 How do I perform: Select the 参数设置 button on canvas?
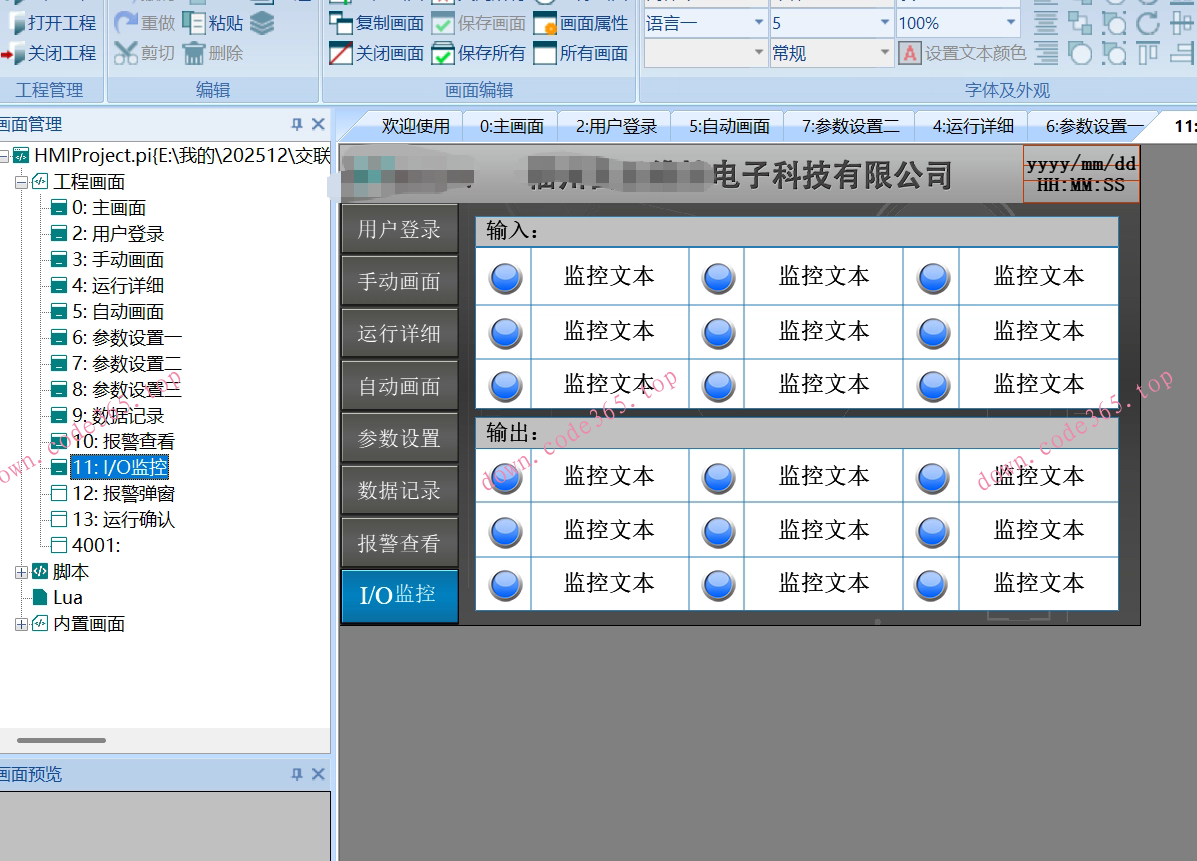coord(399,437)
